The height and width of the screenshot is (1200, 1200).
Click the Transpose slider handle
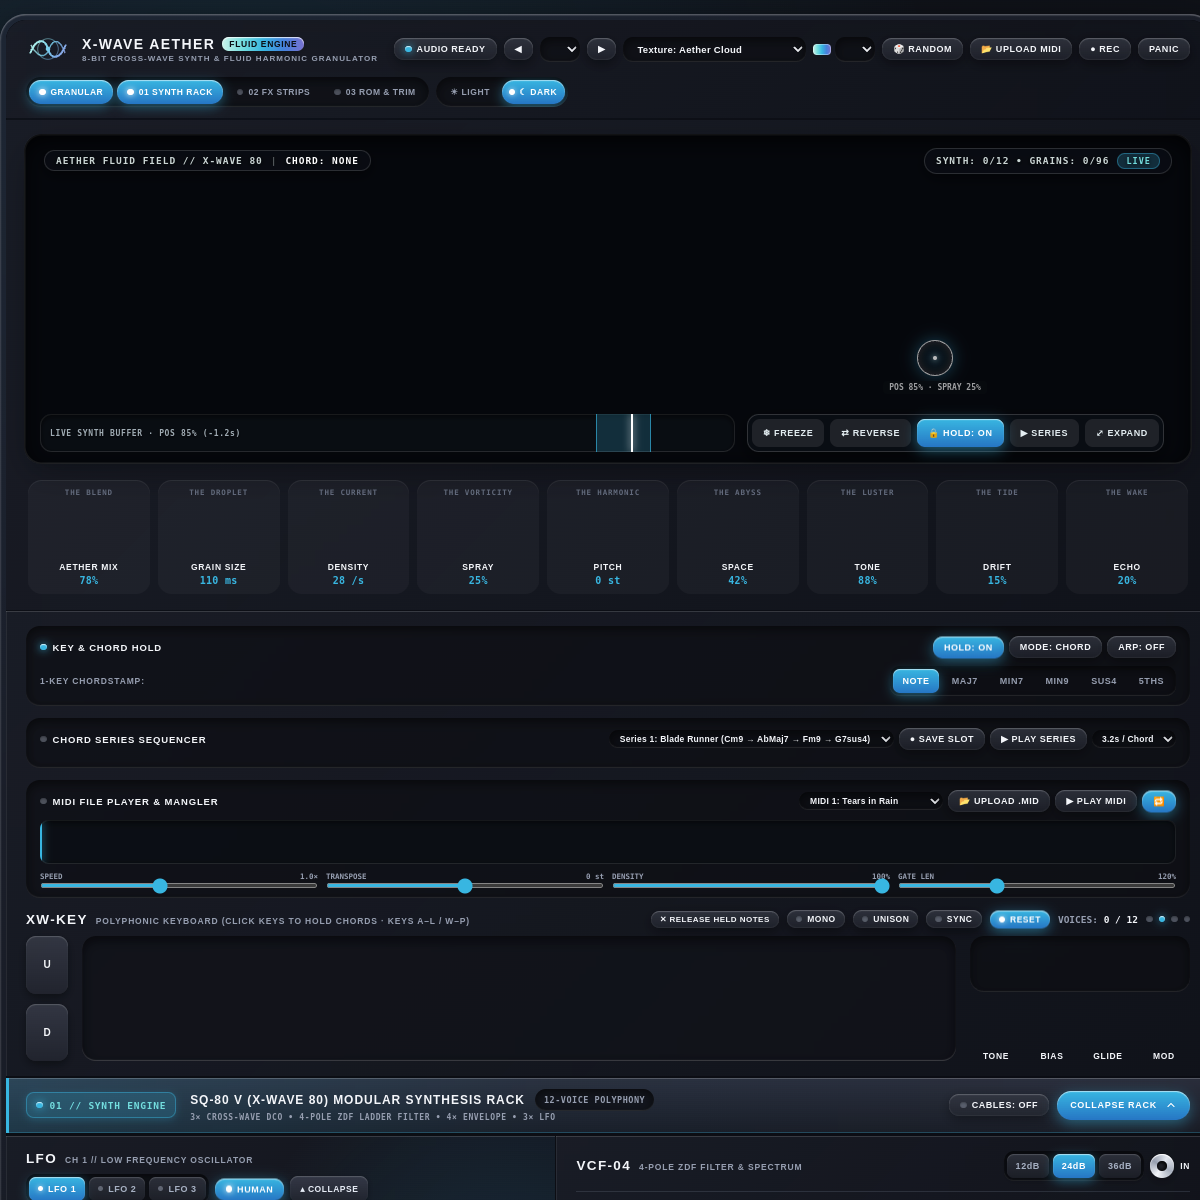(x=465, y=885)
